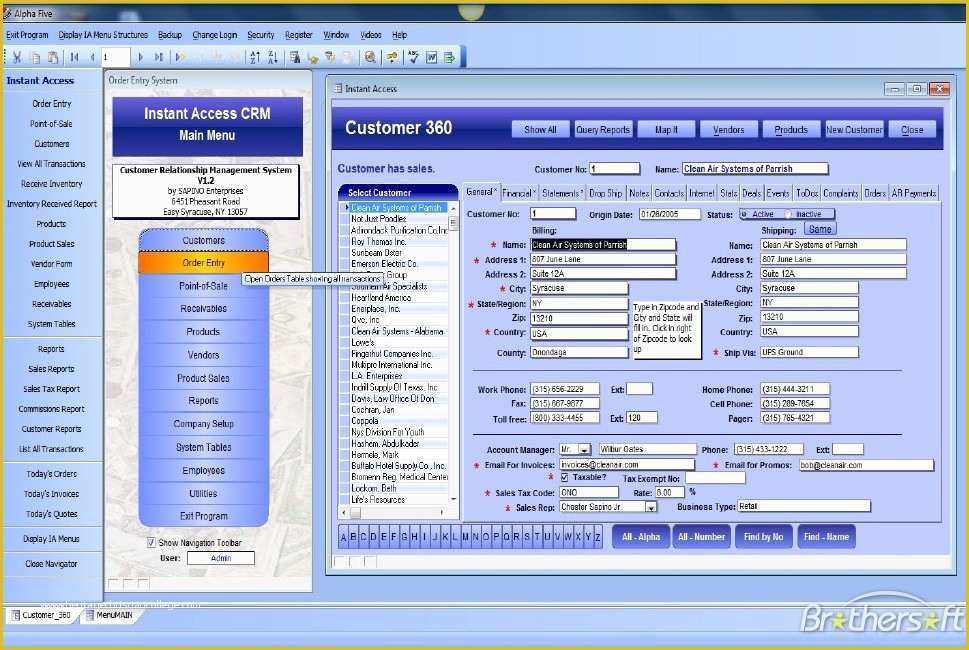969x650 pixels.
Task: Click customer list scroll-down arrow
Action: [454, 499]
